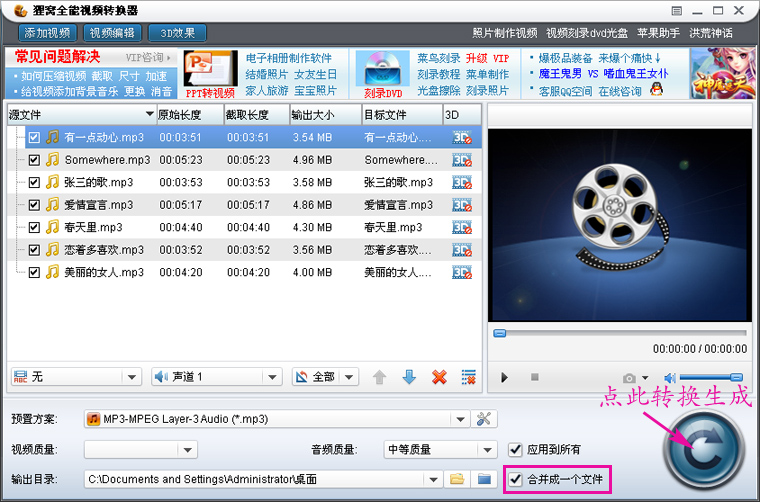Open 如何压缩视频 help link
Screen dimensions: 760x502
53,76
